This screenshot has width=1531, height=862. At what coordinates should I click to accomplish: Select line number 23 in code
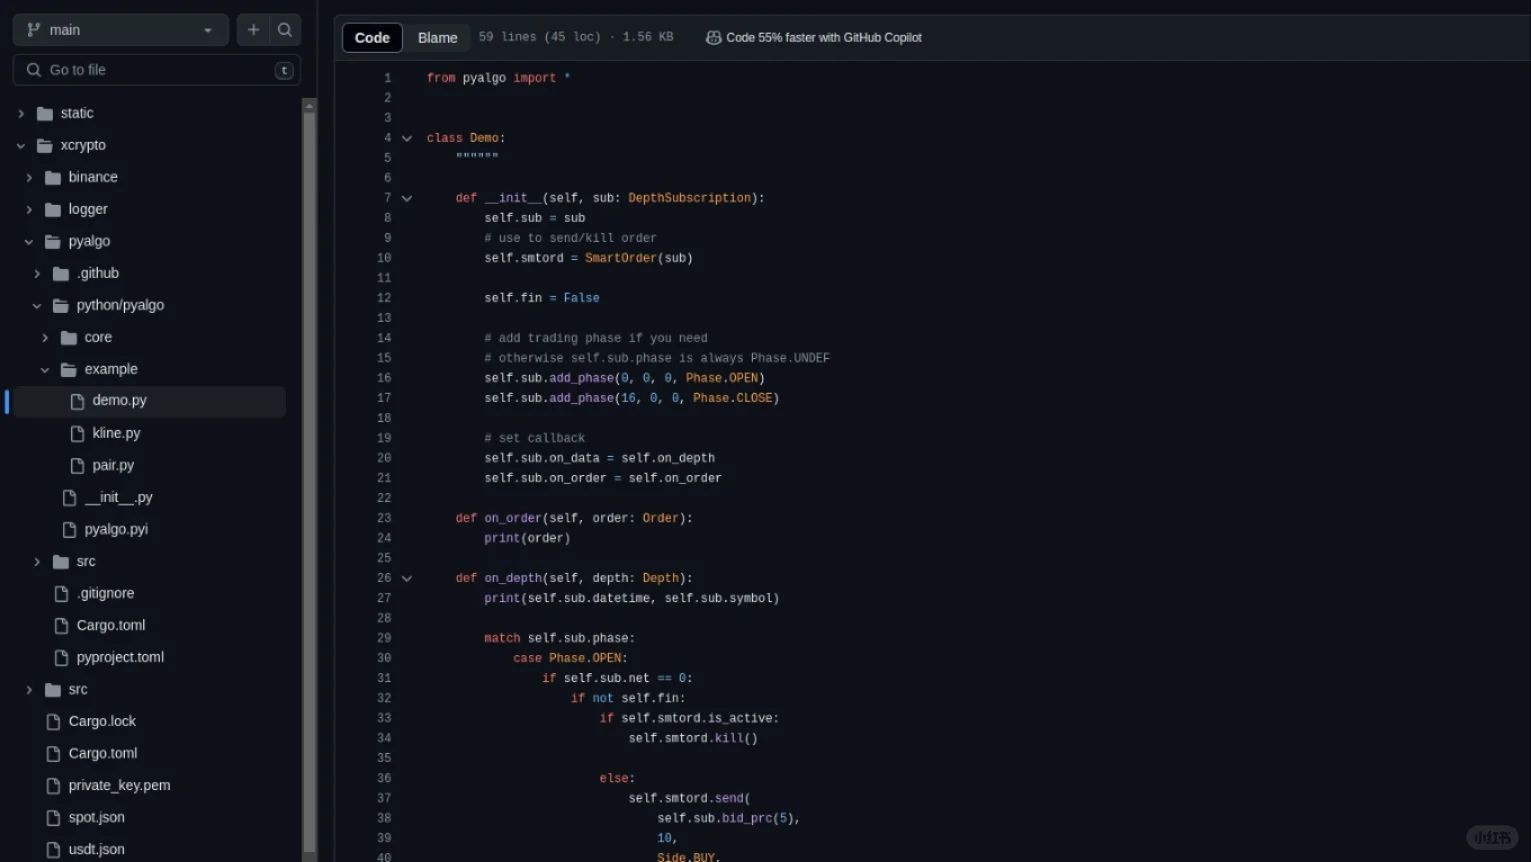point(384,518)
